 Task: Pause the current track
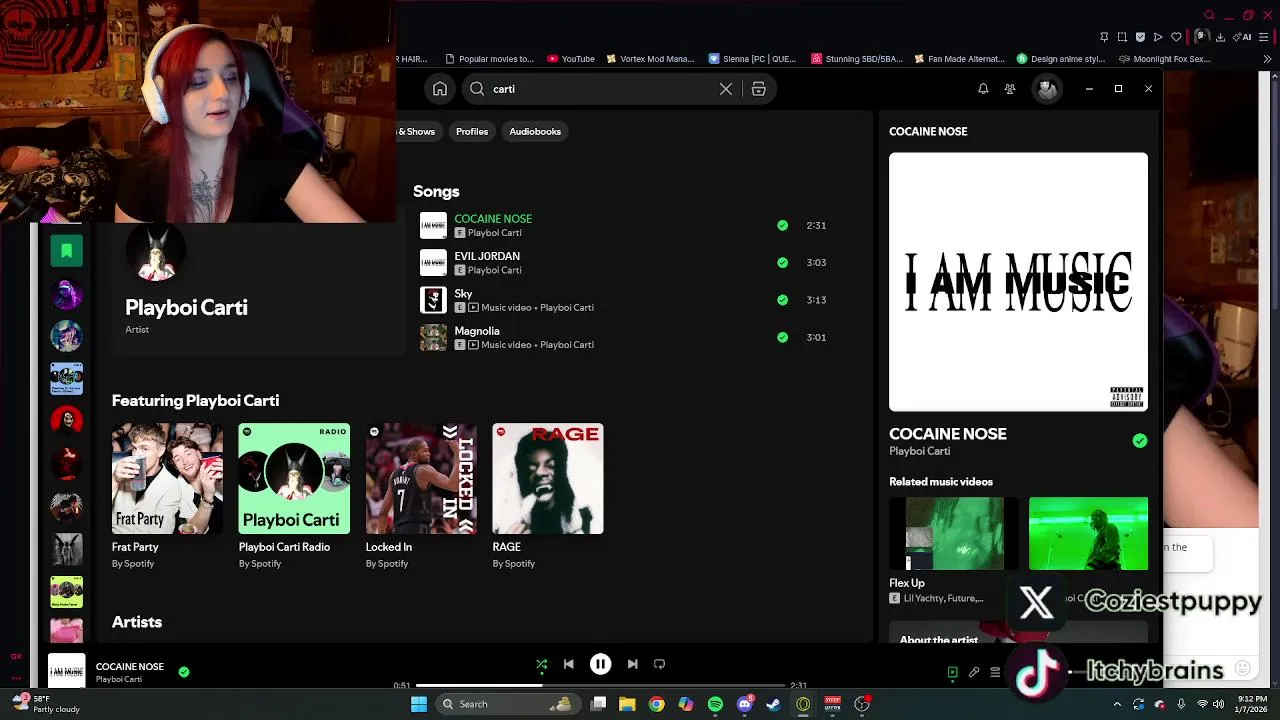[x=600, y=664]
